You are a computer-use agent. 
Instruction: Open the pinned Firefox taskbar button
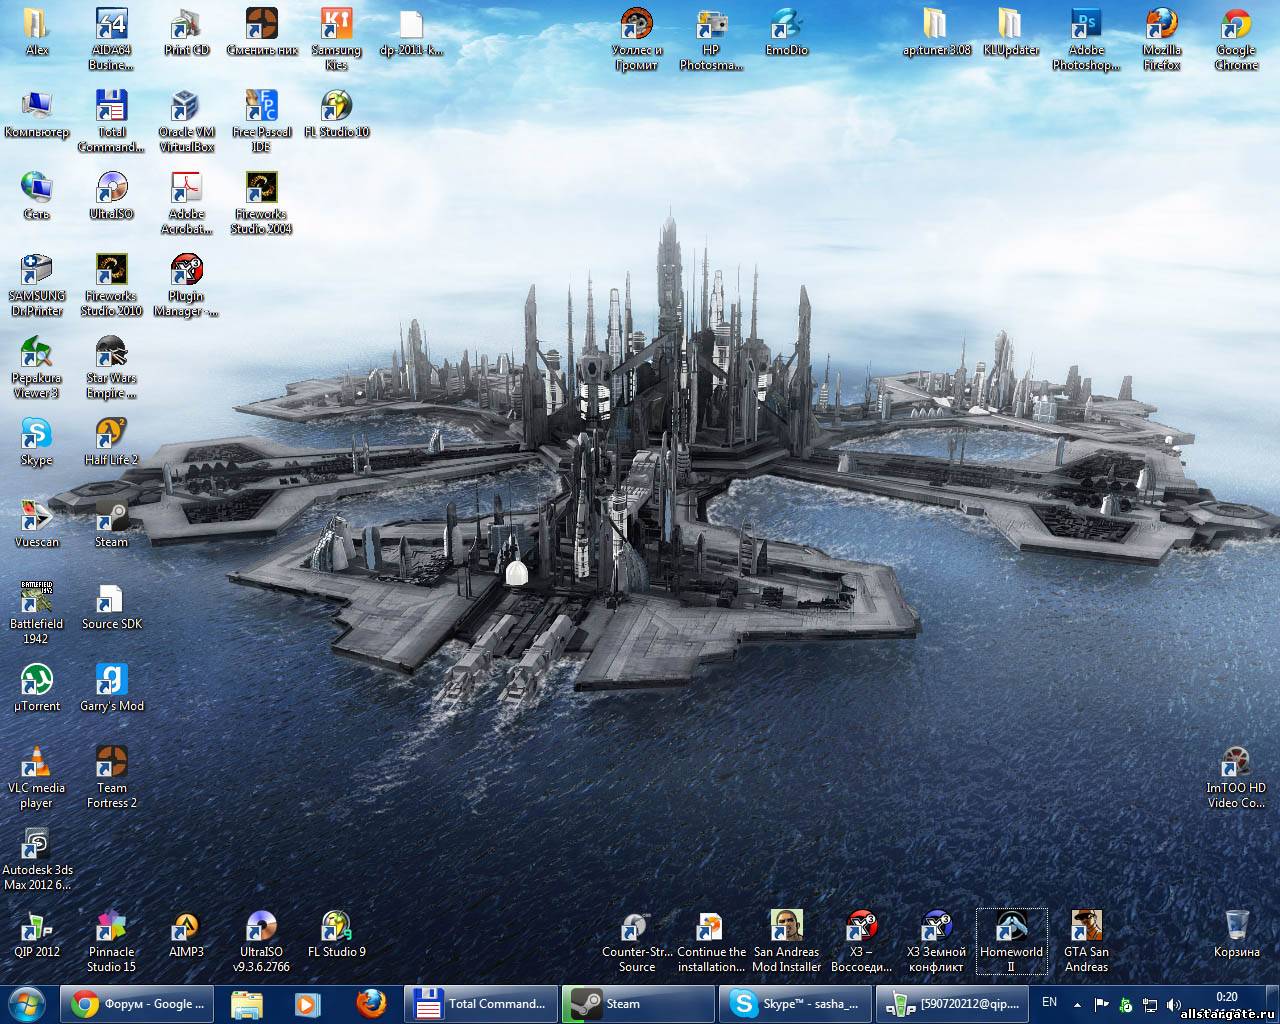coord(371,1004)
